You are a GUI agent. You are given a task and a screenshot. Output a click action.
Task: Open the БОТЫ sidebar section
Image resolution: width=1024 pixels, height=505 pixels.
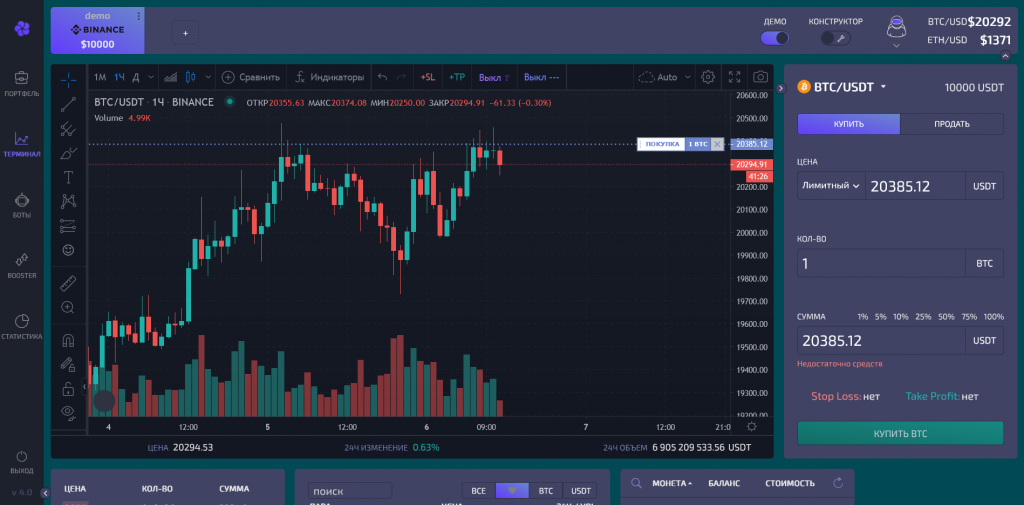[x=22, y=205]
